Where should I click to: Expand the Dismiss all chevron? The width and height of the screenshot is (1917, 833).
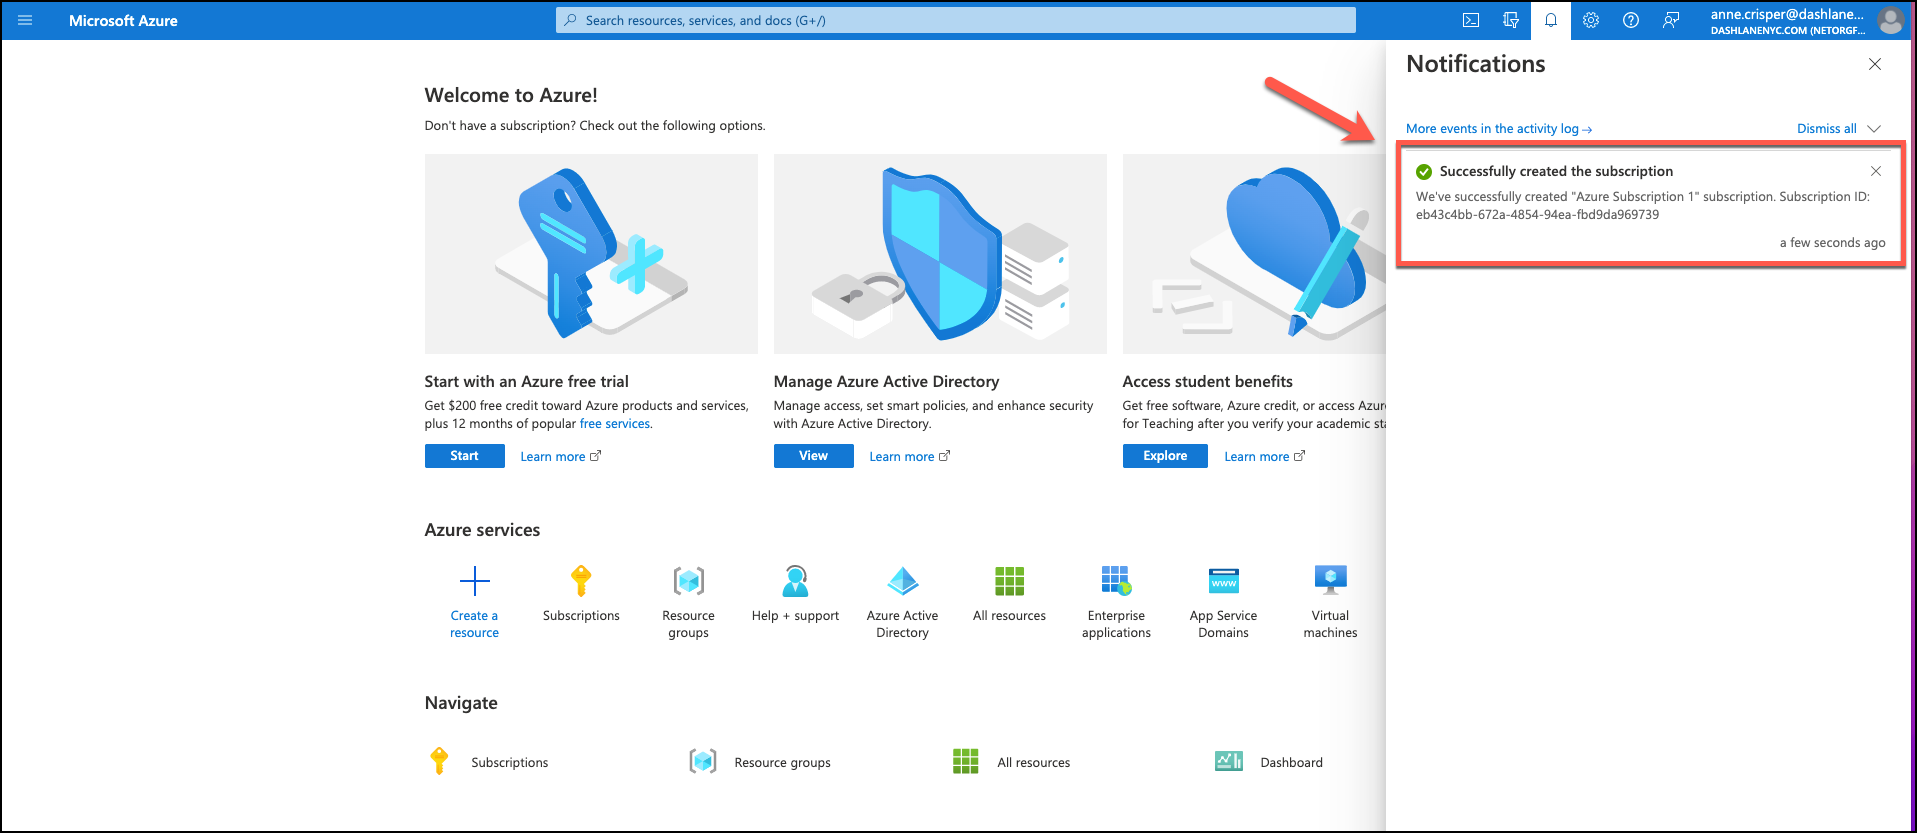(x=1874, y=128)
